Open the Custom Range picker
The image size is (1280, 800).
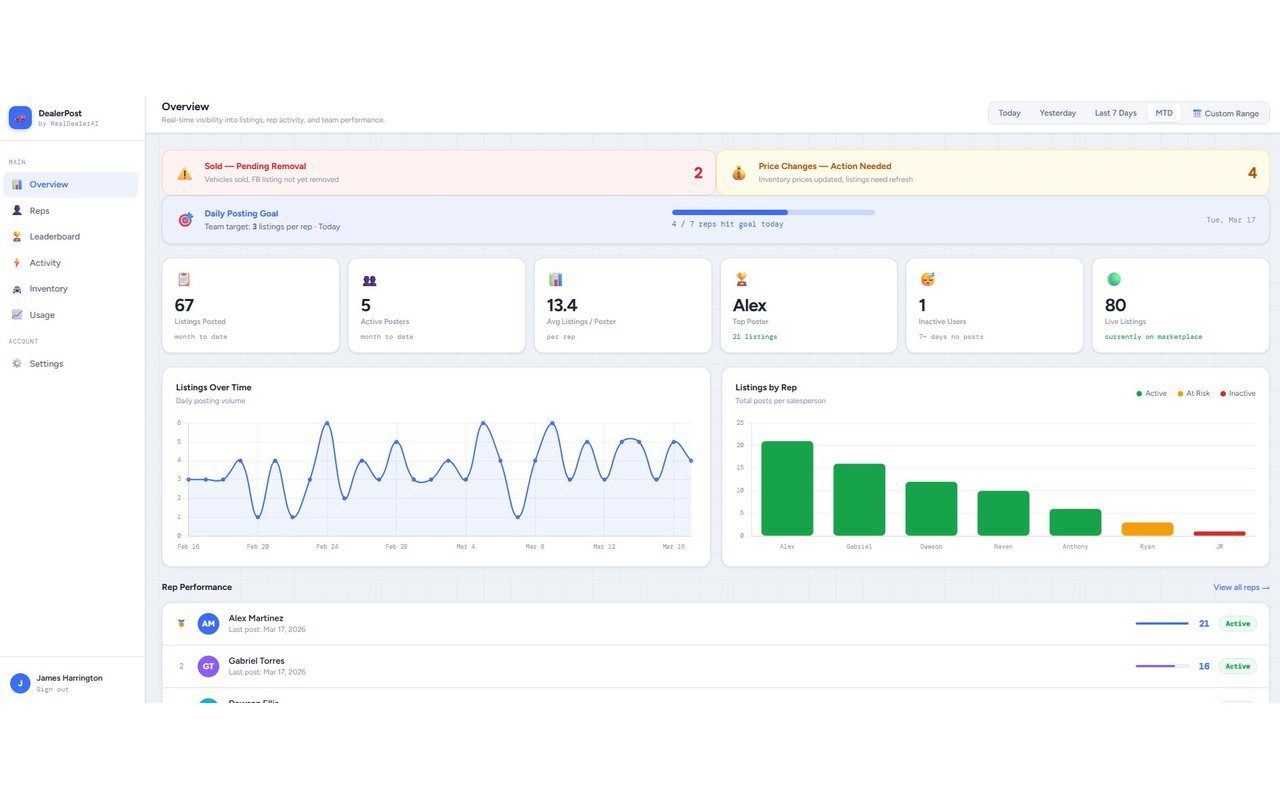(1226, 113)
